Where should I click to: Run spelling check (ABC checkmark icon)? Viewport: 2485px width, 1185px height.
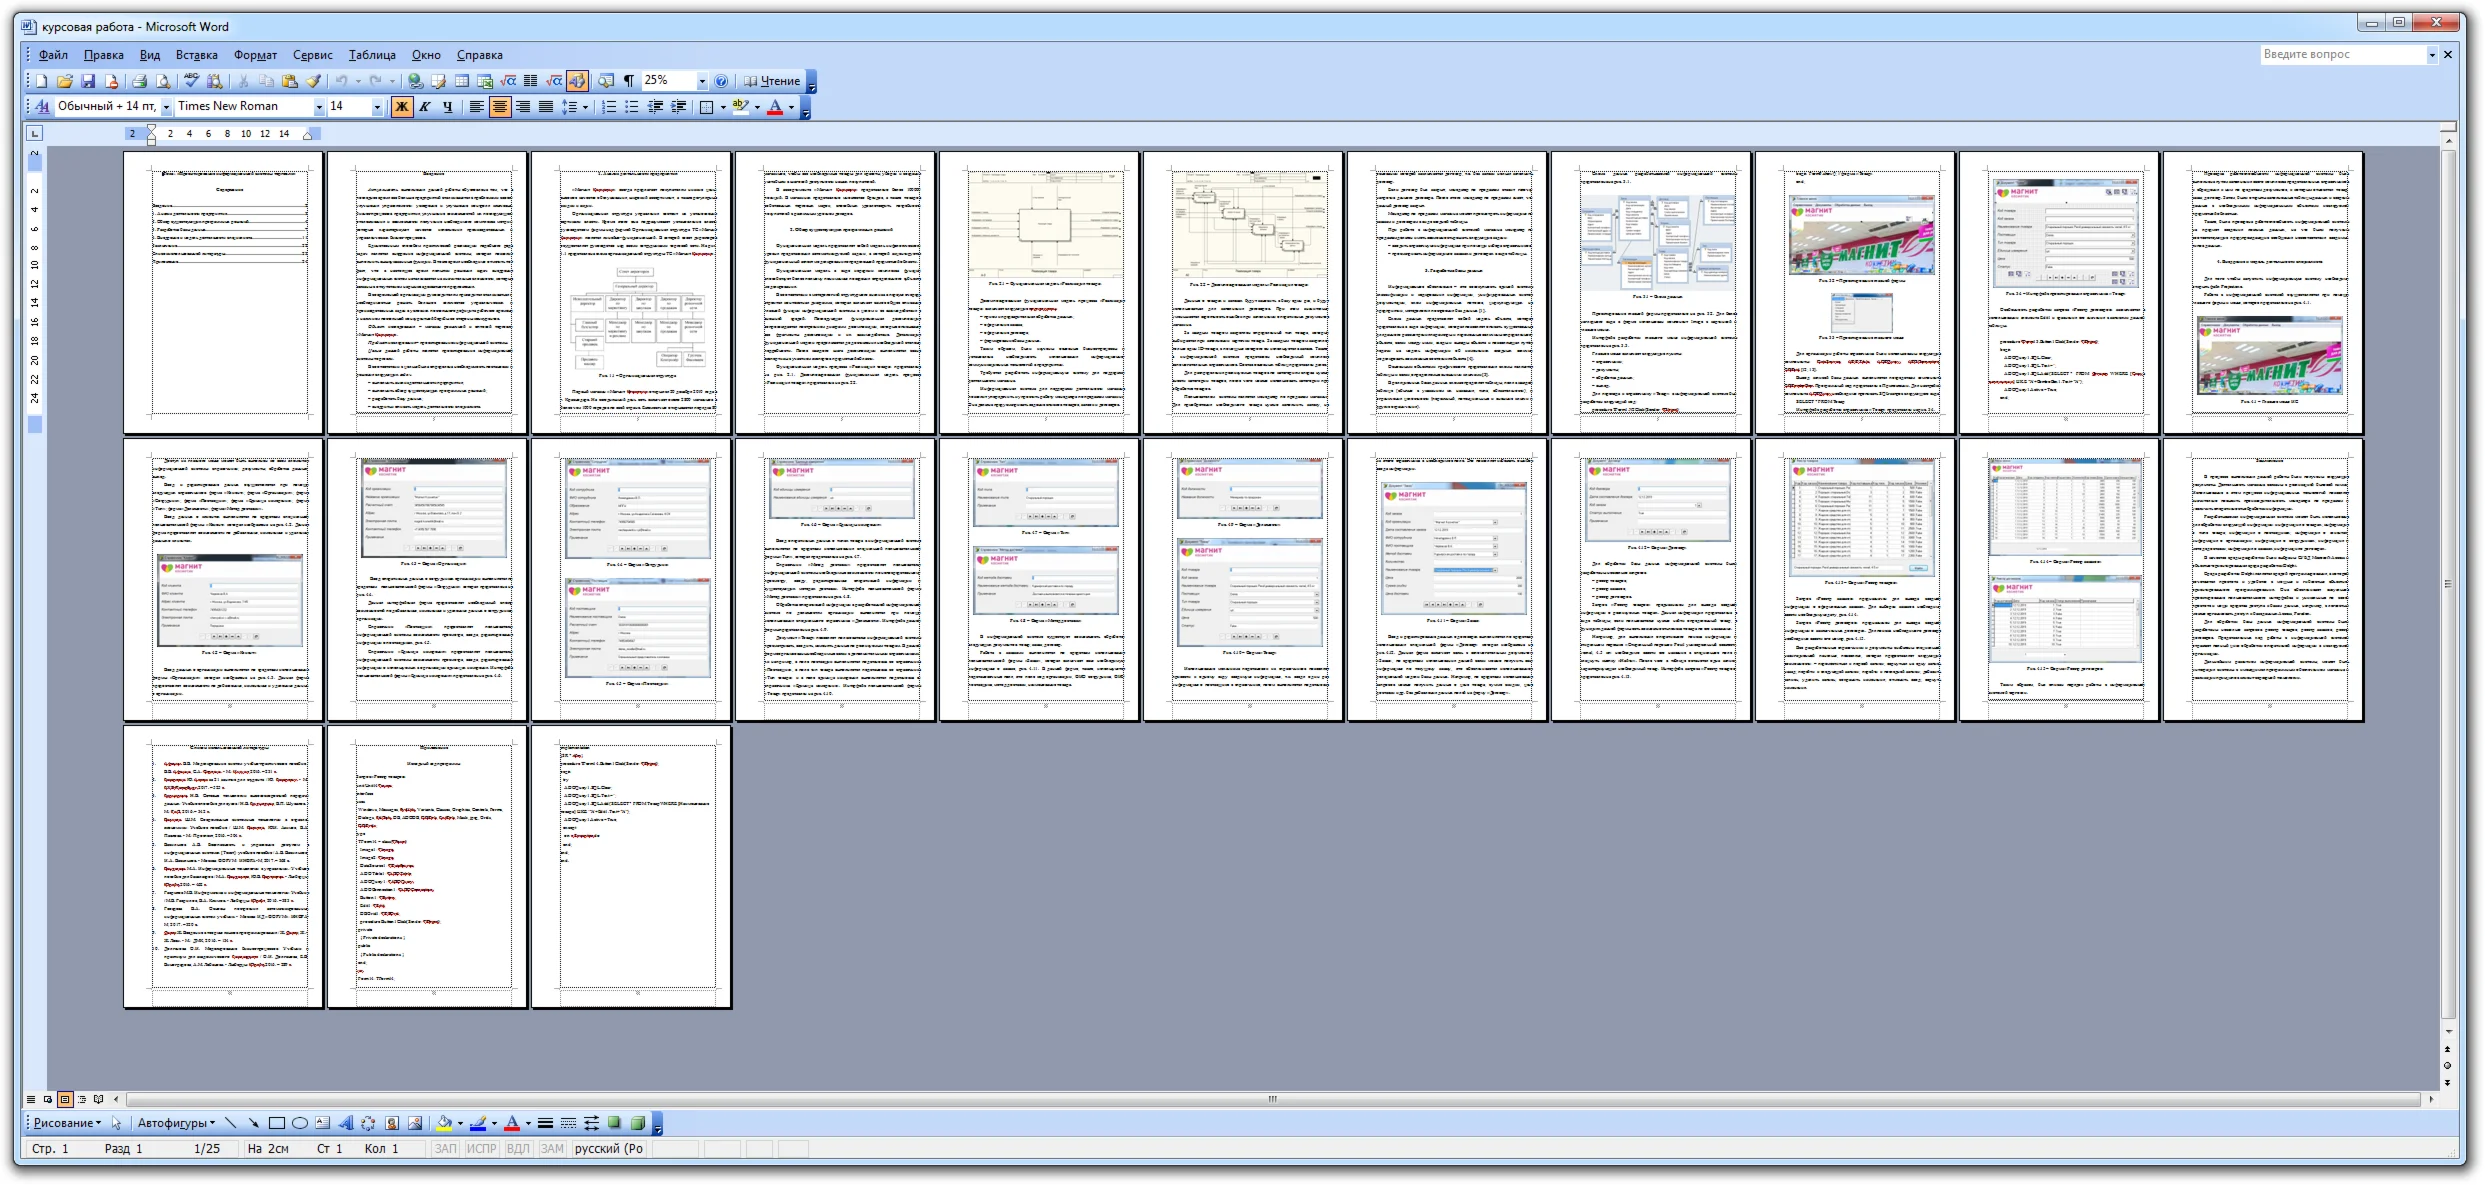pos(191,81)
